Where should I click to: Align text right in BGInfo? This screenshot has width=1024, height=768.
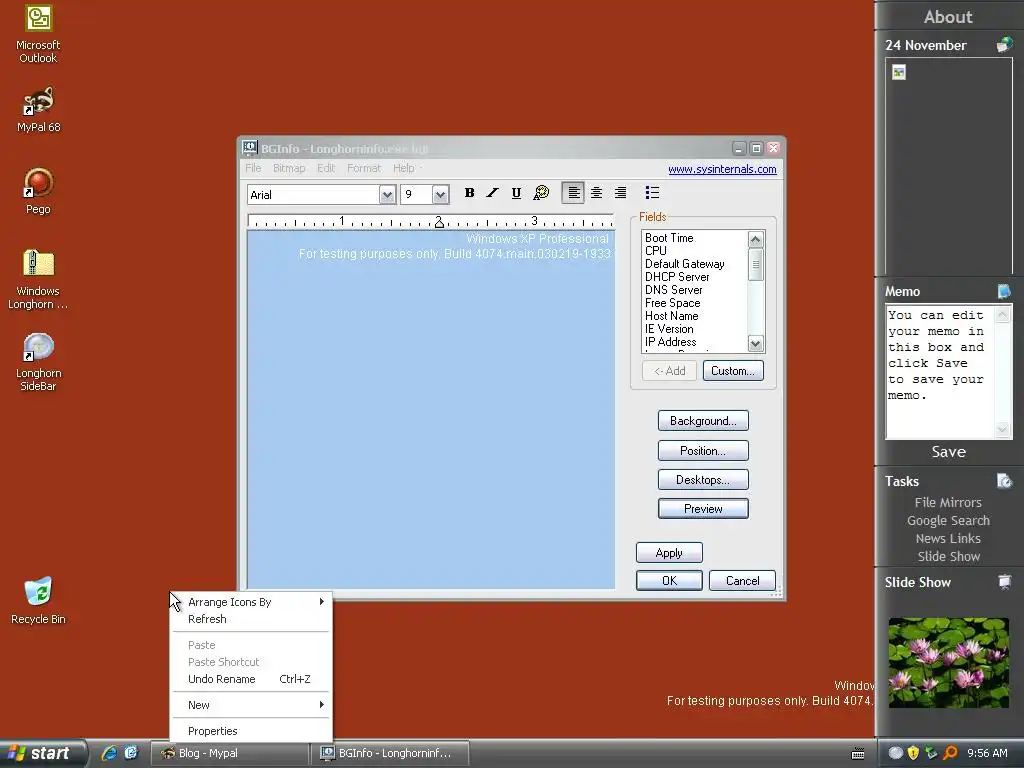tap(620, 193)
